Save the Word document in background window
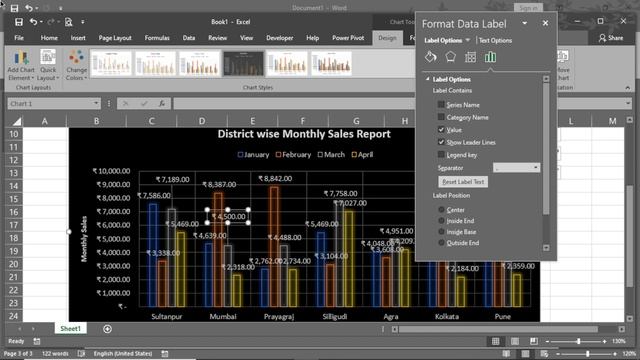Viewport: 640px width, 360px height. coord(14,8)
